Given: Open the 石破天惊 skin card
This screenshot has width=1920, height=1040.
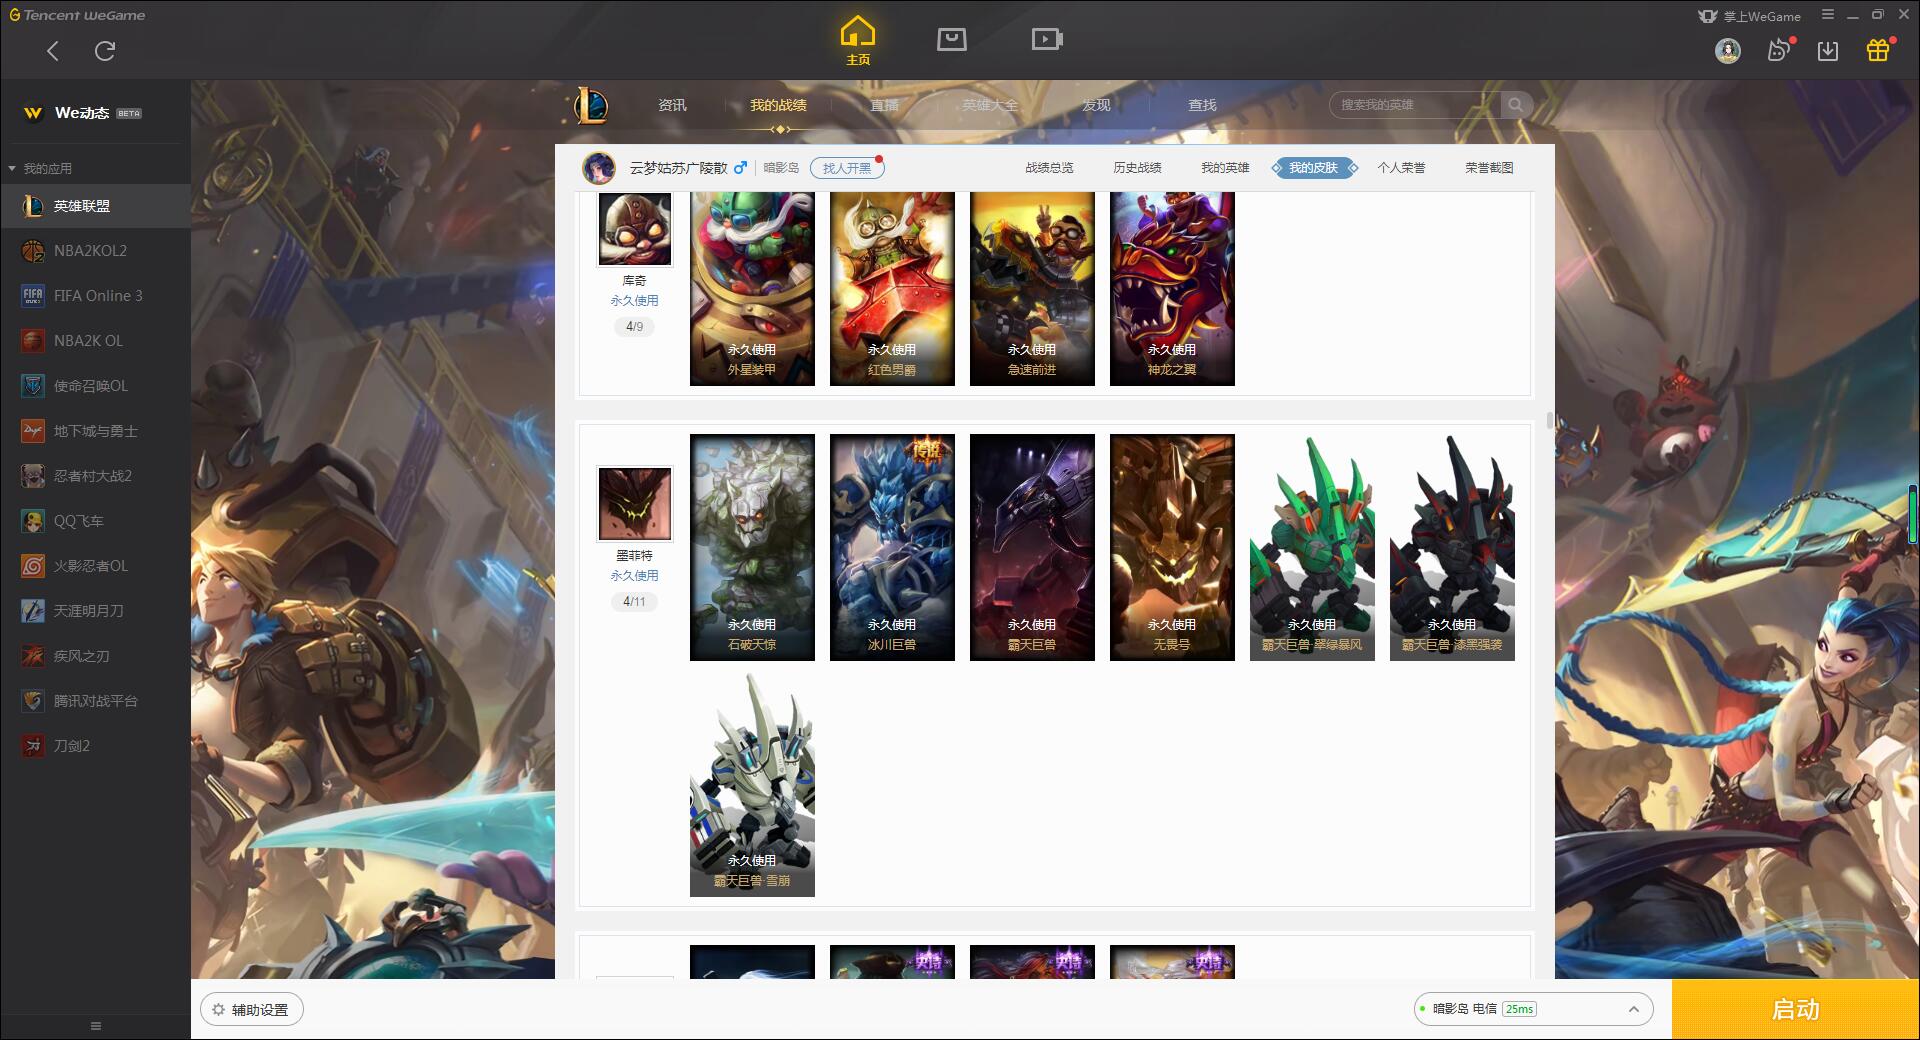Looking at the screenshot, I should tap(752, 547).
